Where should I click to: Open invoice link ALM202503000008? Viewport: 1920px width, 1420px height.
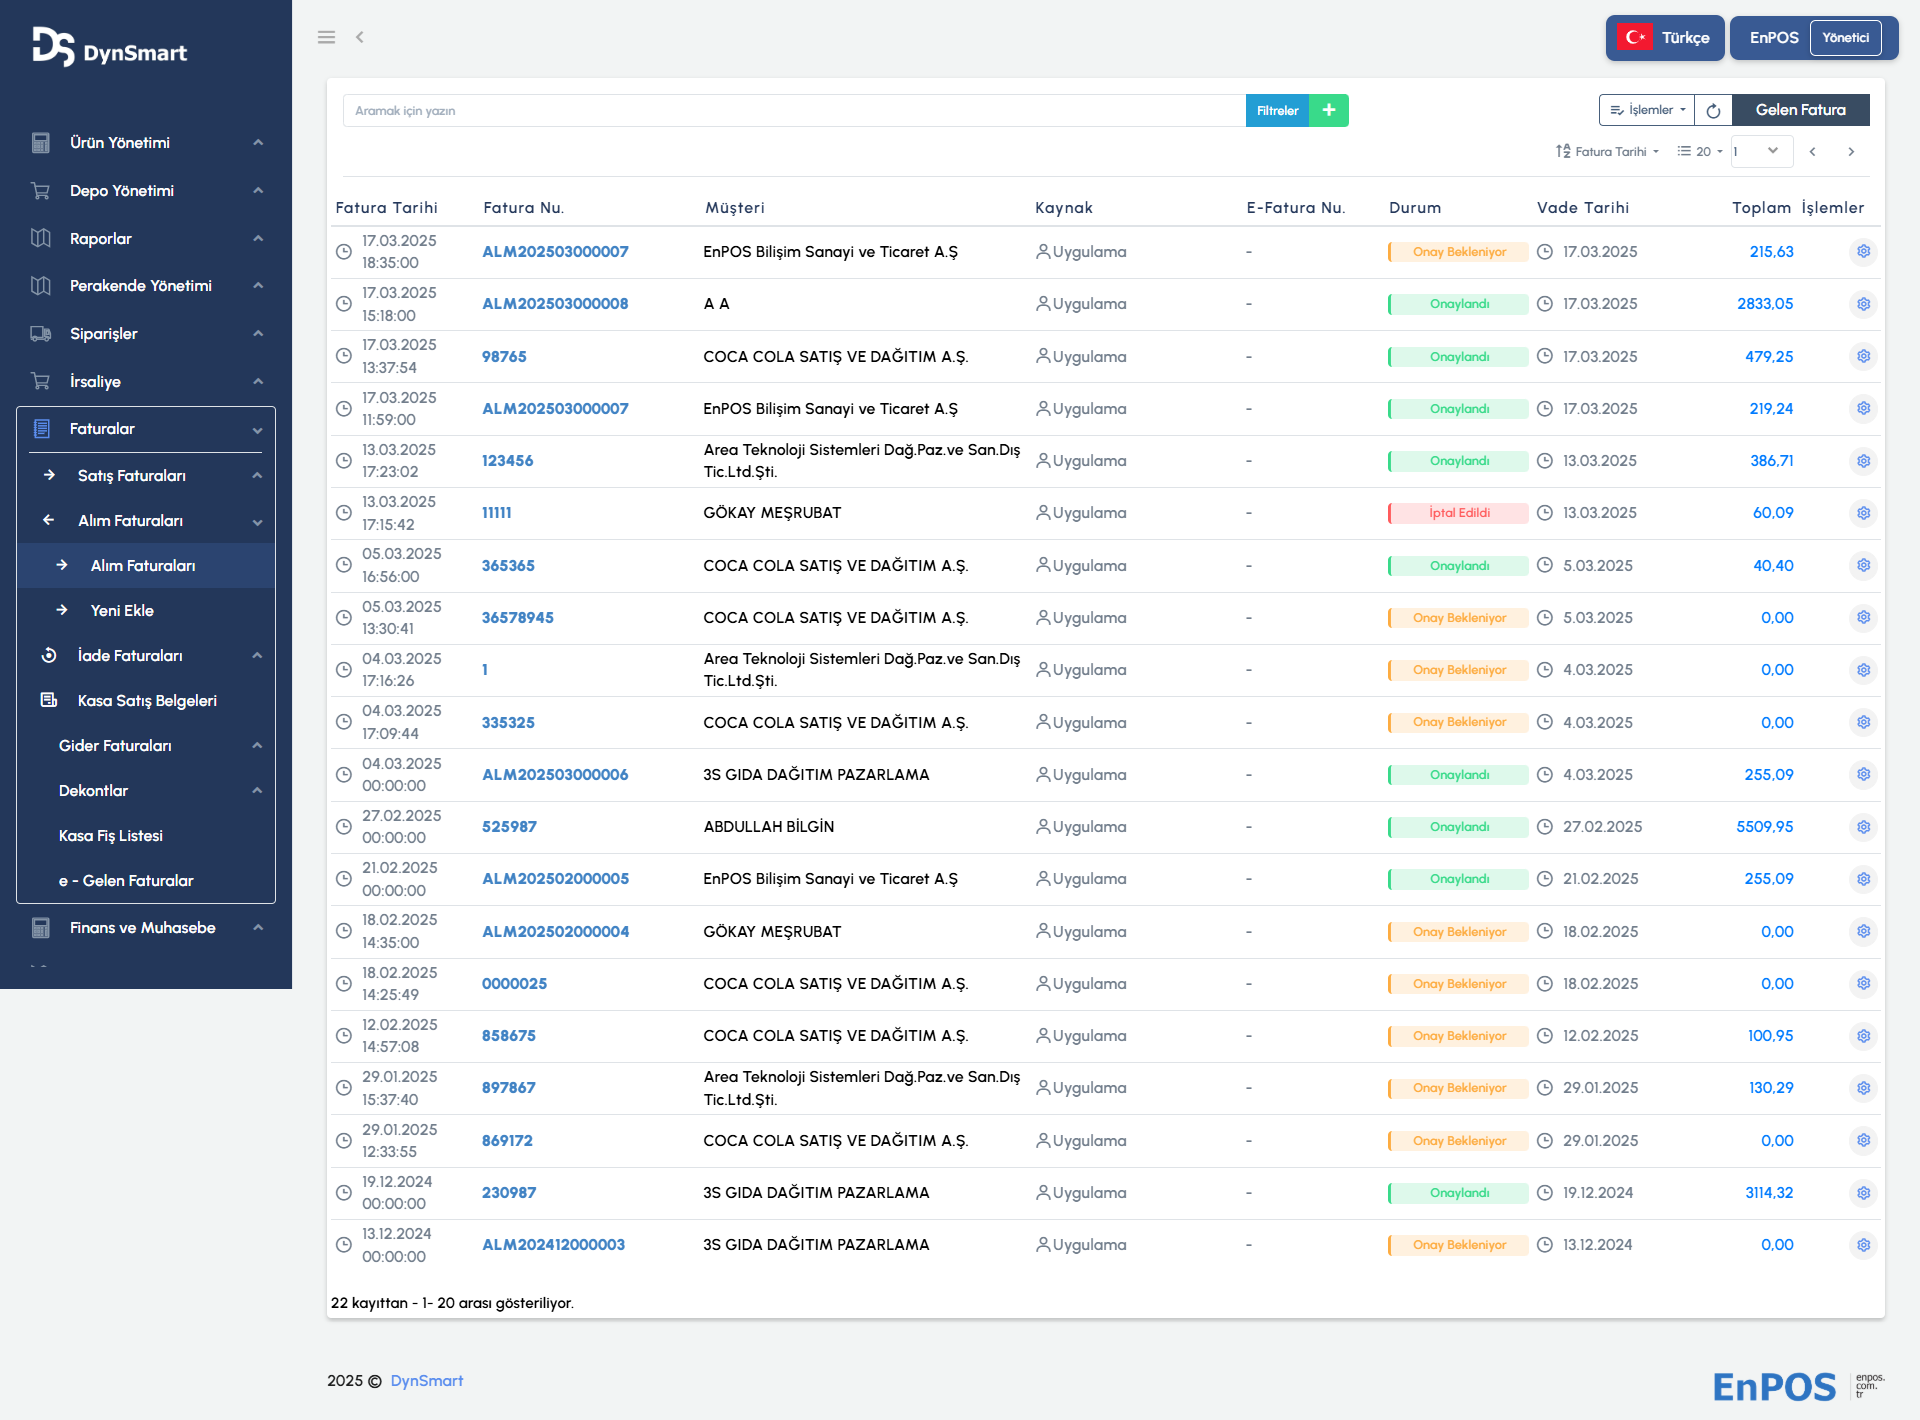click(555, 304)
